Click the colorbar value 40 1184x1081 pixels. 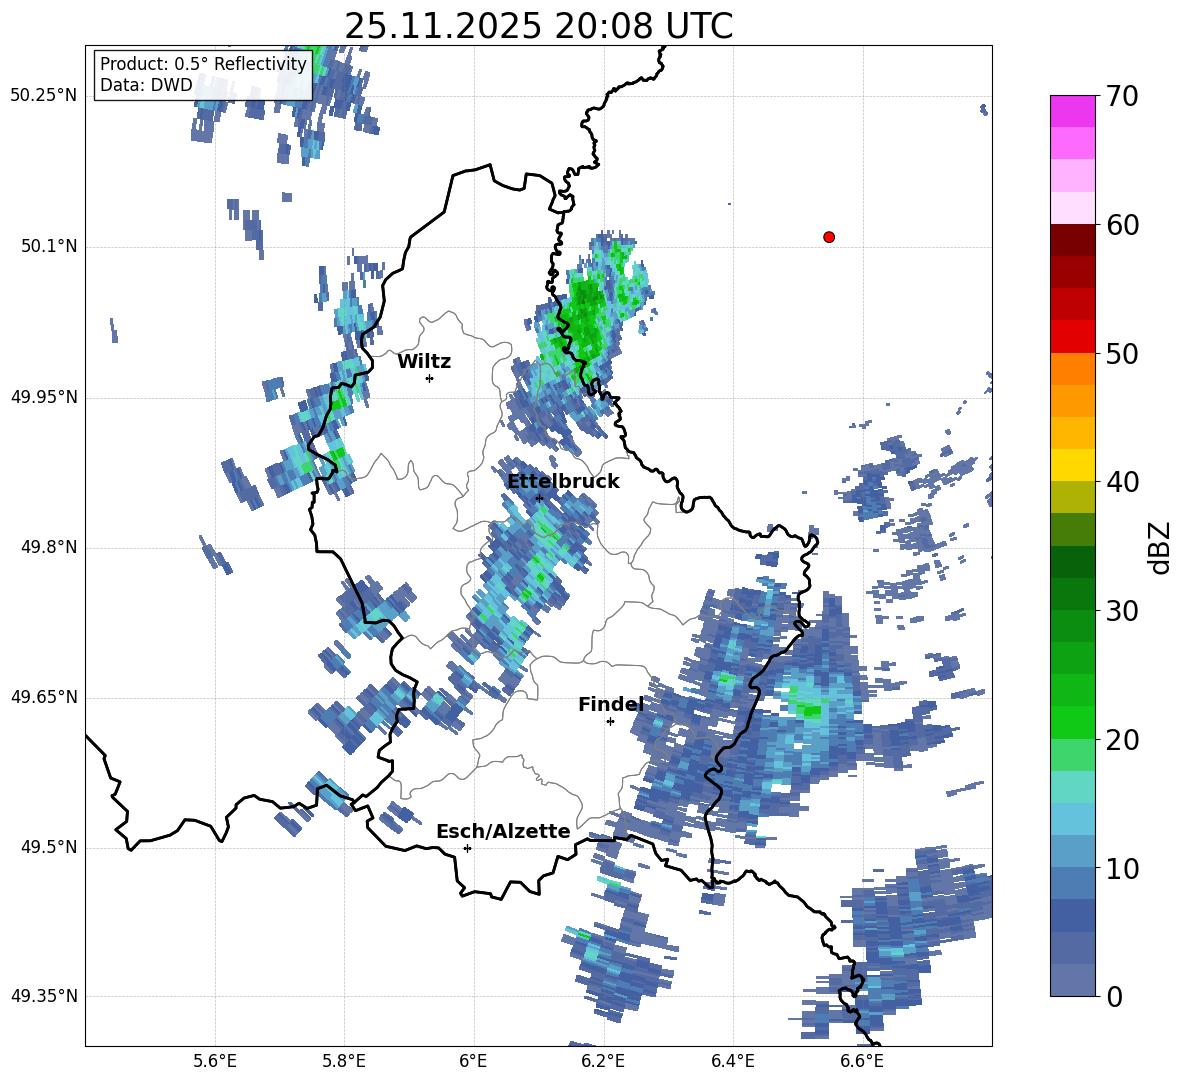(1123, 482)
